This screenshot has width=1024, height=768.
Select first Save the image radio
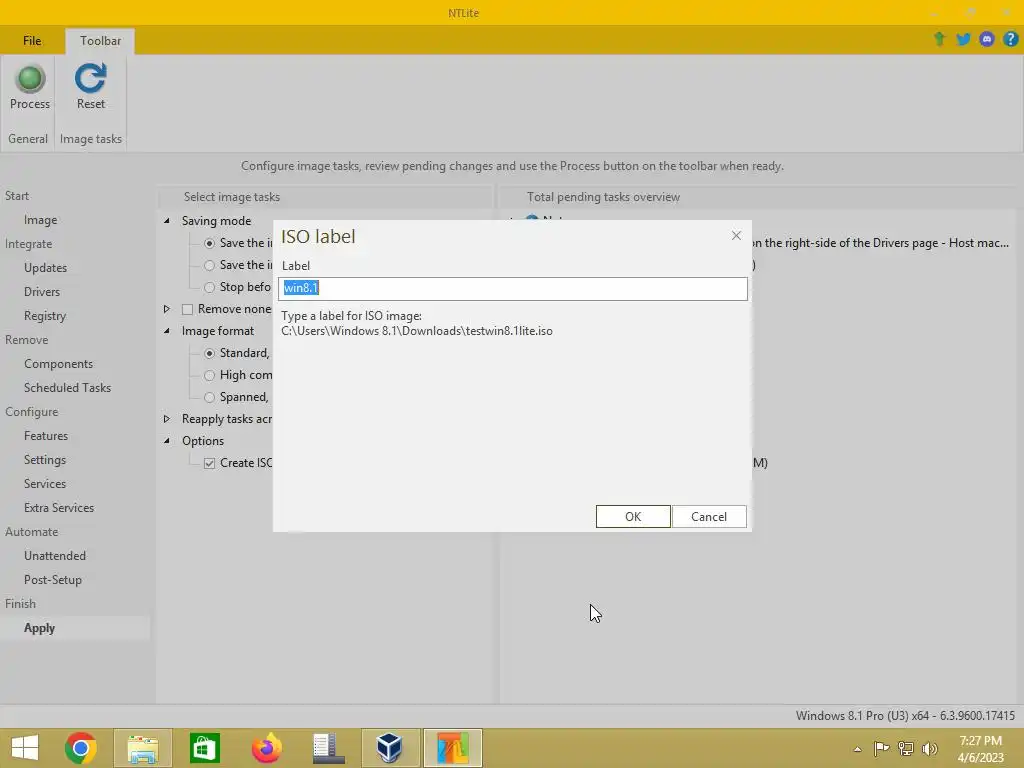(x=209, y=243)
